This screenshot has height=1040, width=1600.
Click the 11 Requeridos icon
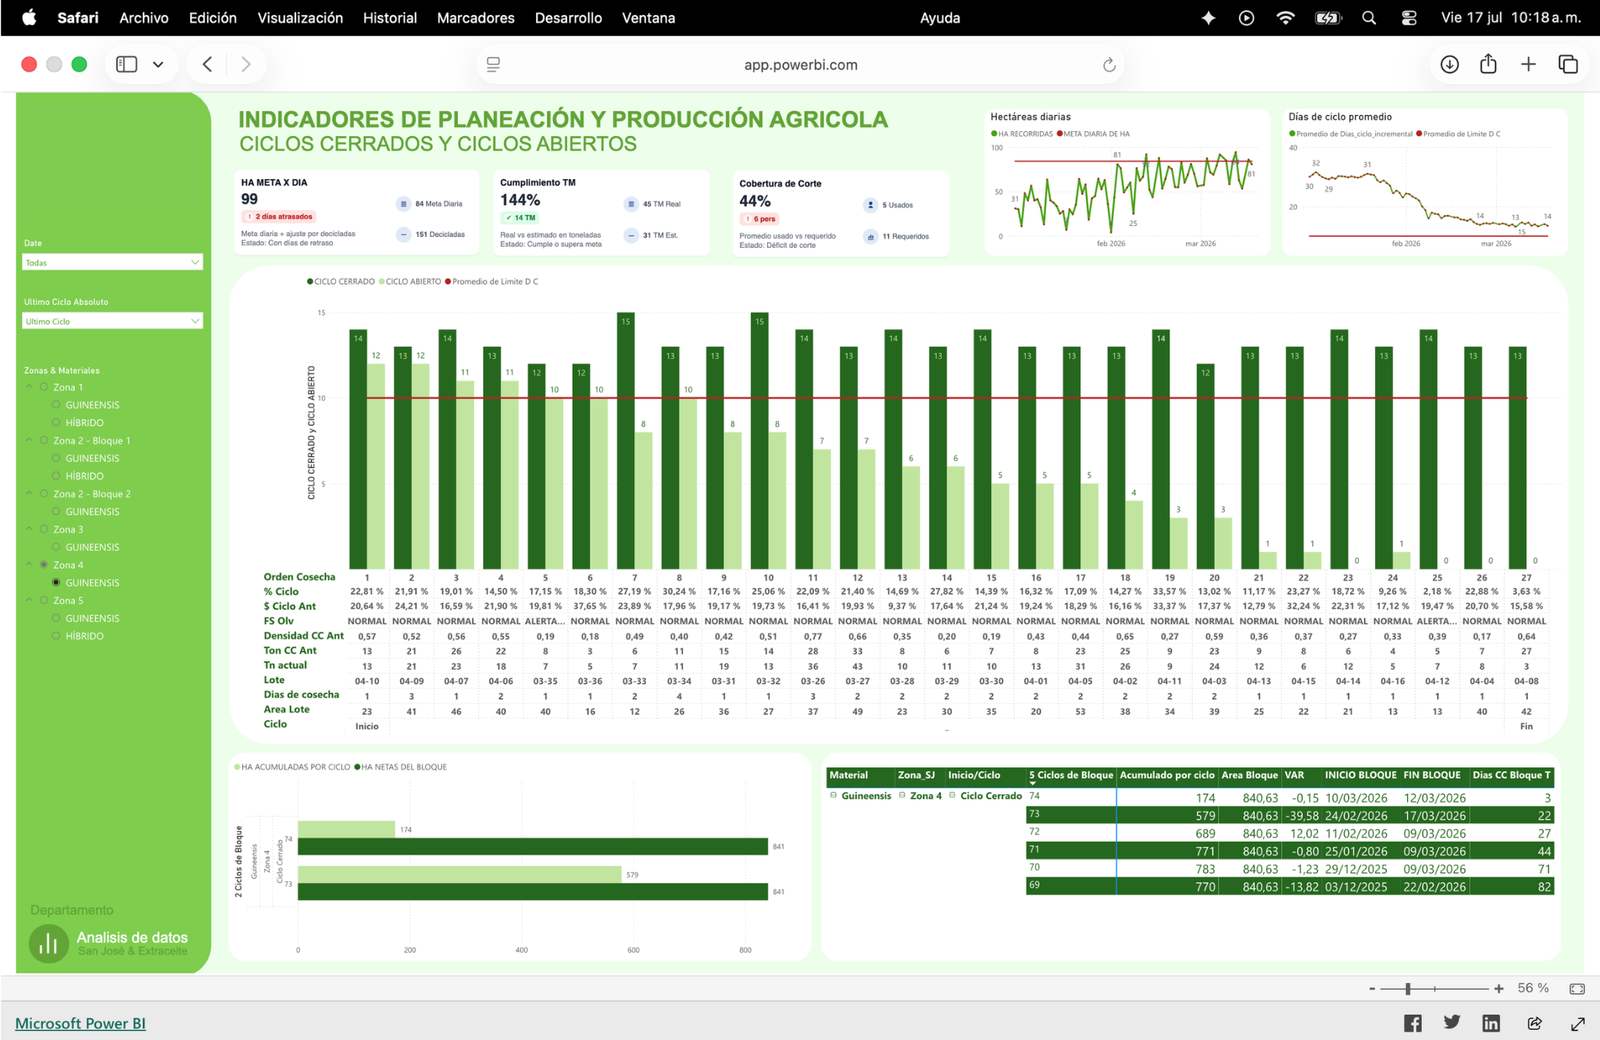coord(870,237)
